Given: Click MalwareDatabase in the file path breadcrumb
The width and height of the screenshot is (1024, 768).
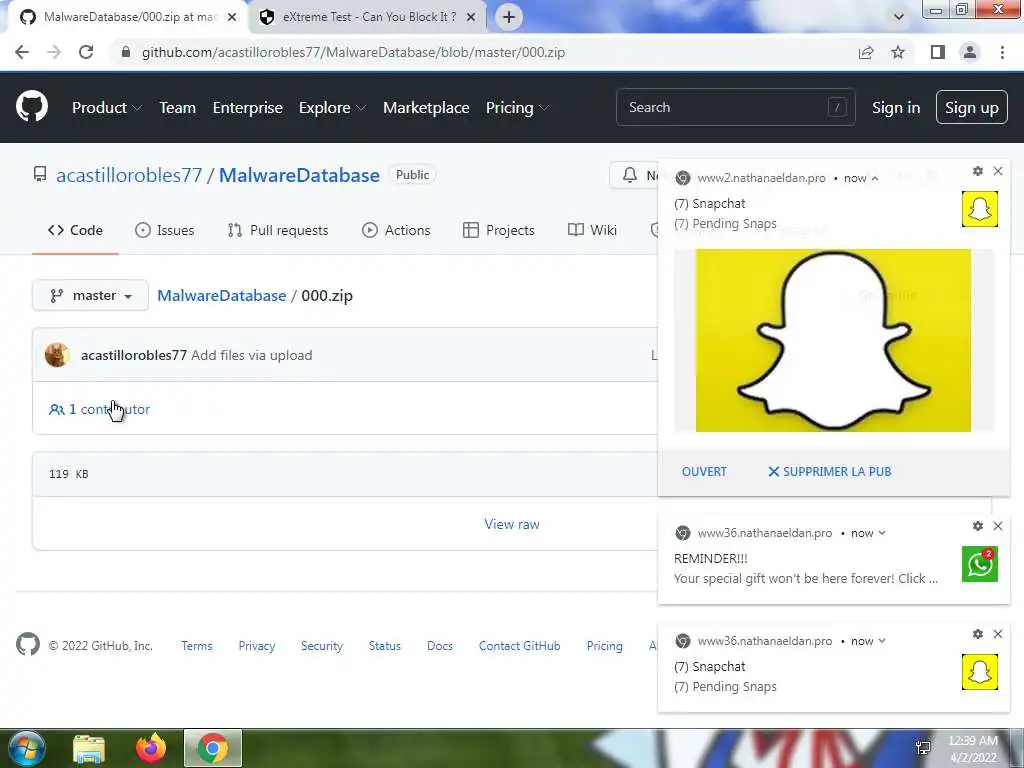Looking at the screenshot, I should pyautogui.click(x=221, y=295).
